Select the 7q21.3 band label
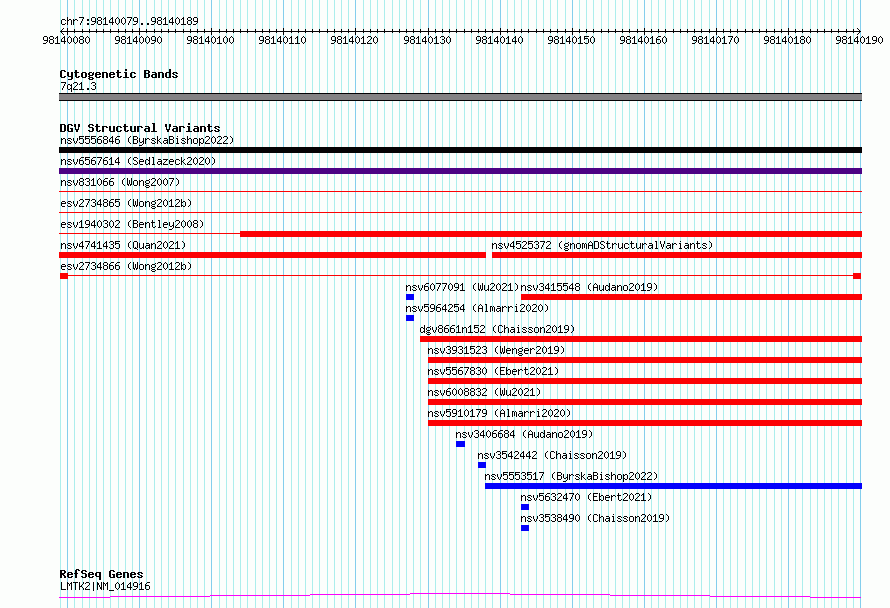The image size is (890, 608). pyautogui.click(x=78, y=86)
